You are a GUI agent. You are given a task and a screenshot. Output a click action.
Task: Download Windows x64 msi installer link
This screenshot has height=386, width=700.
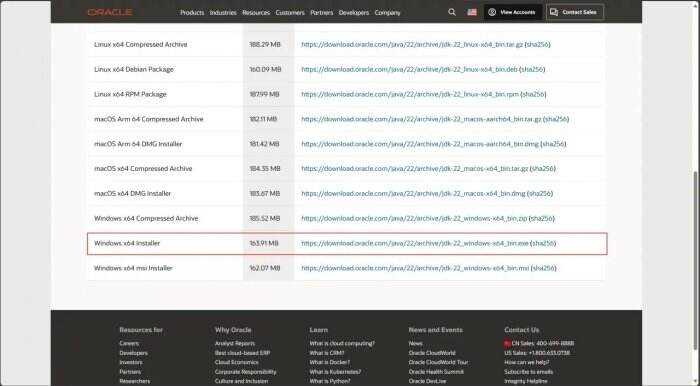[x=415, y=268]
